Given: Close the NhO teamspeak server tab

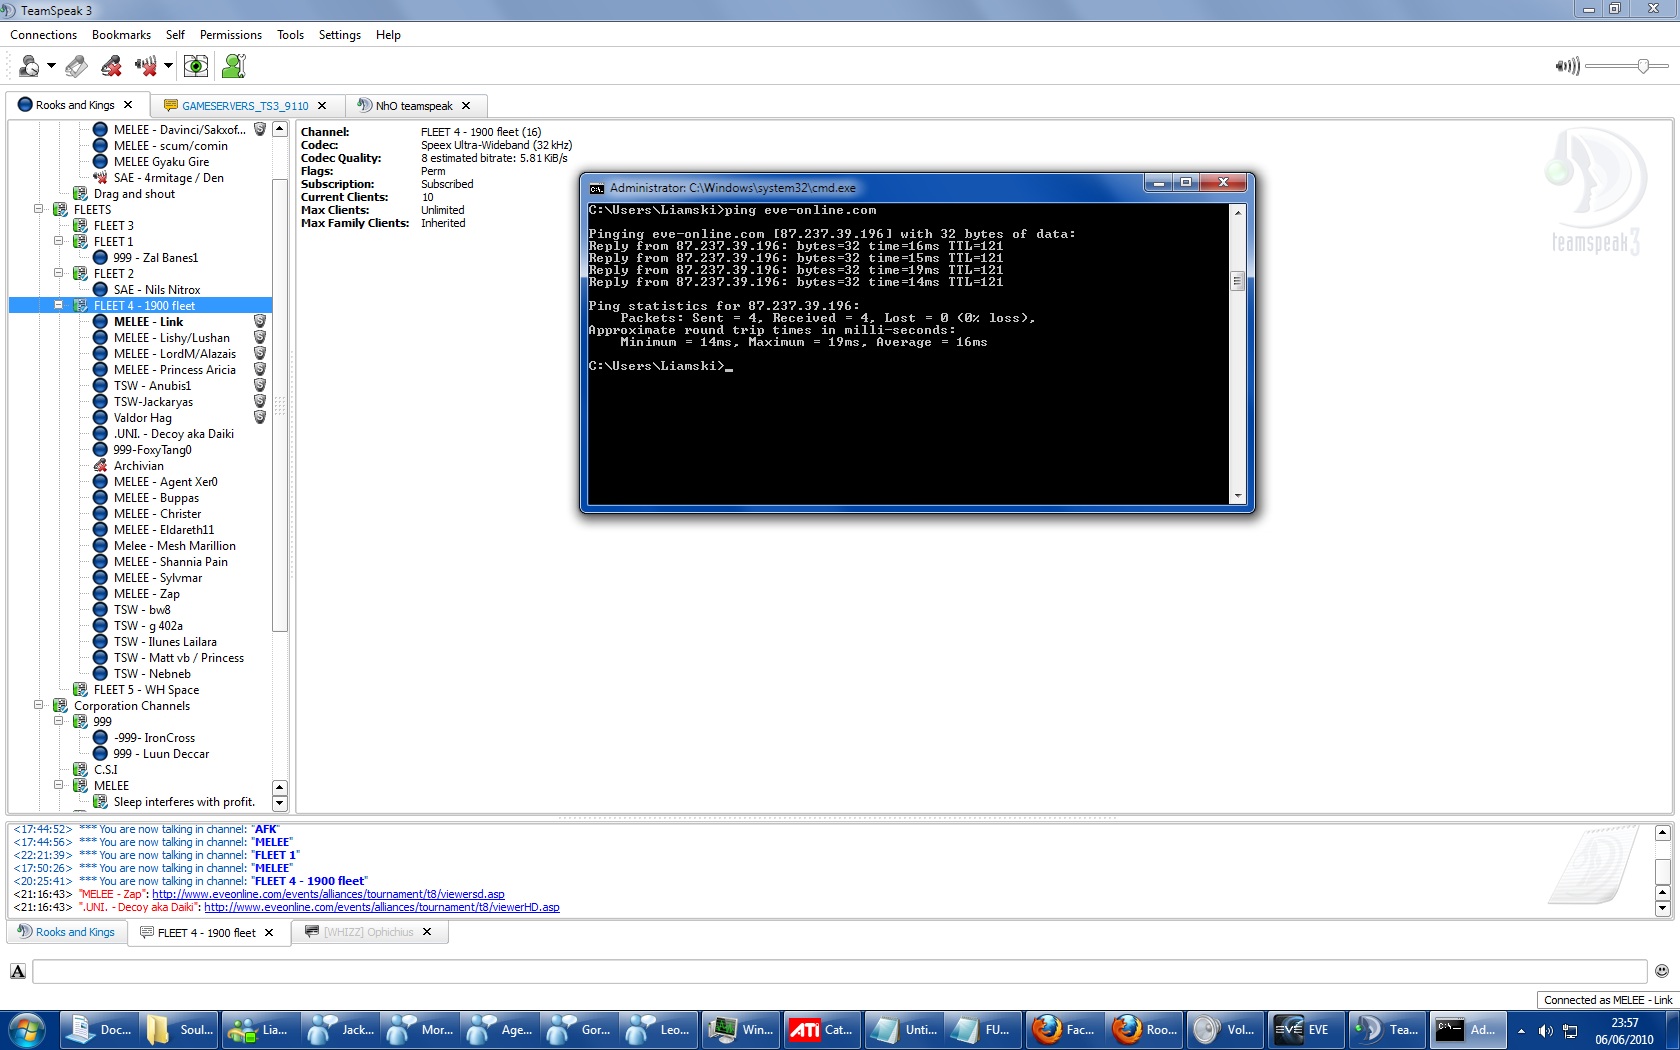Looking at the screenshot, I should coord(466,105).
